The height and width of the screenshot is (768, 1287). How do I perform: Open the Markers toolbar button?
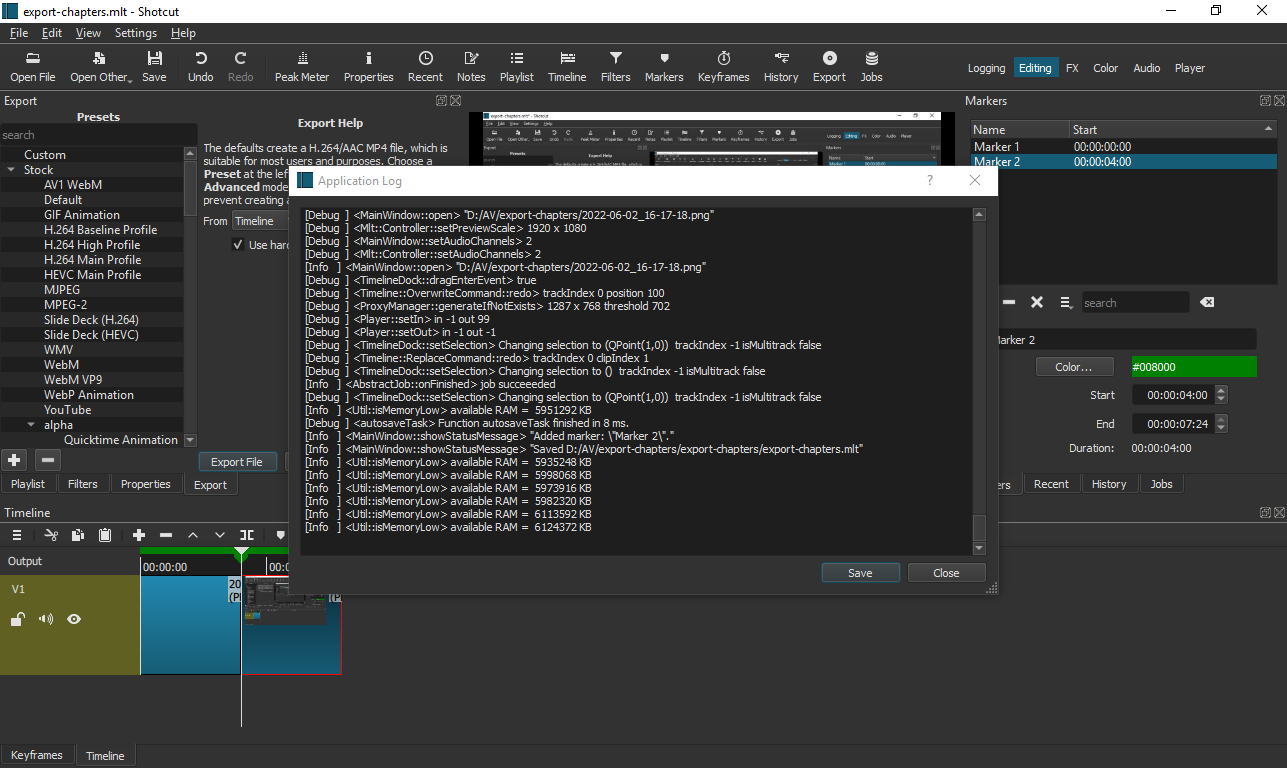point(664,66)
